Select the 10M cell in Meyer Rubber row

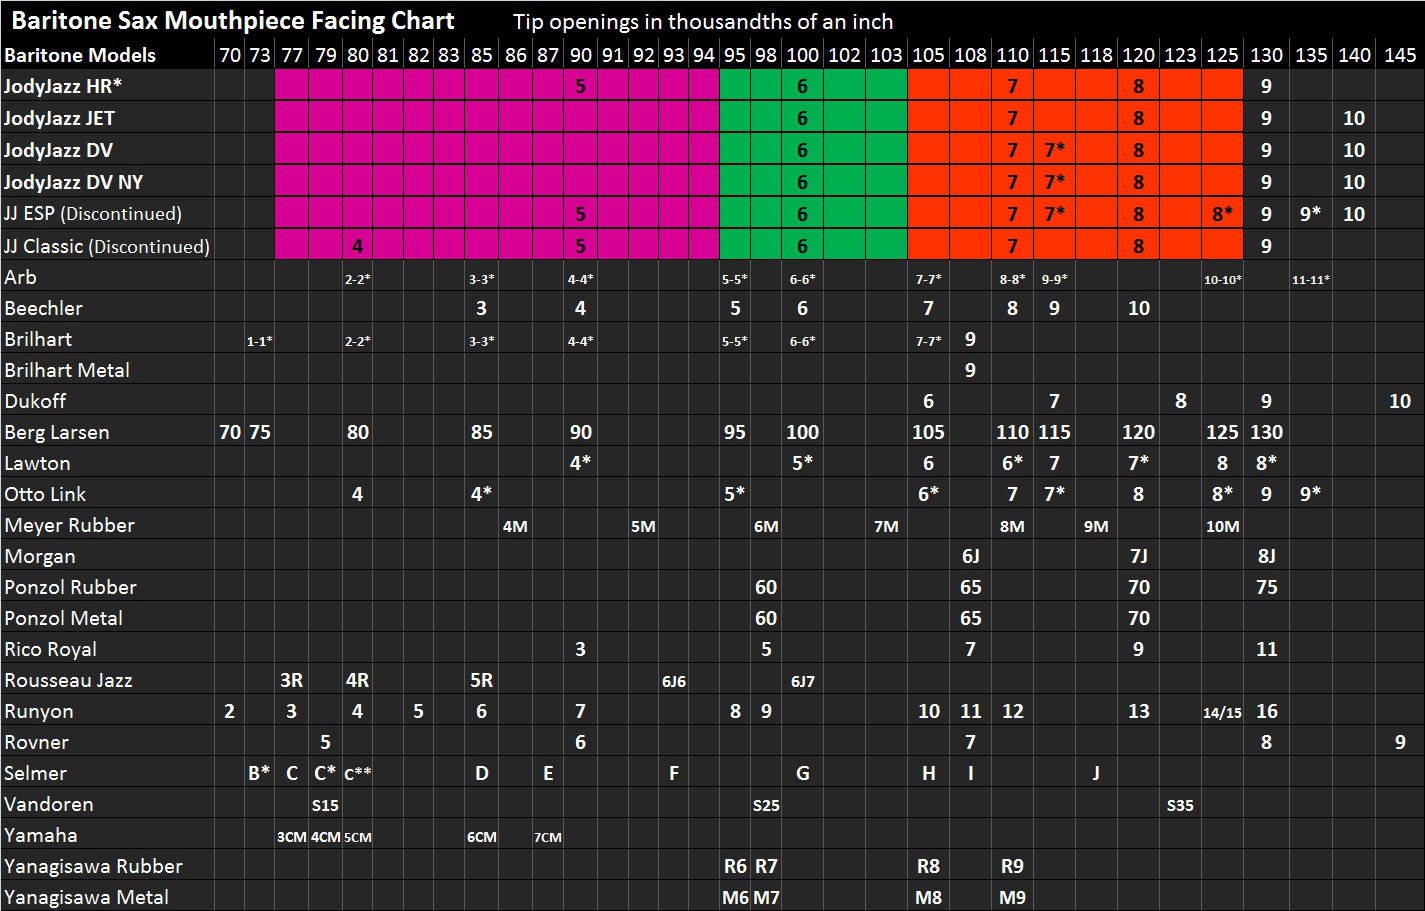(1222, 526)
